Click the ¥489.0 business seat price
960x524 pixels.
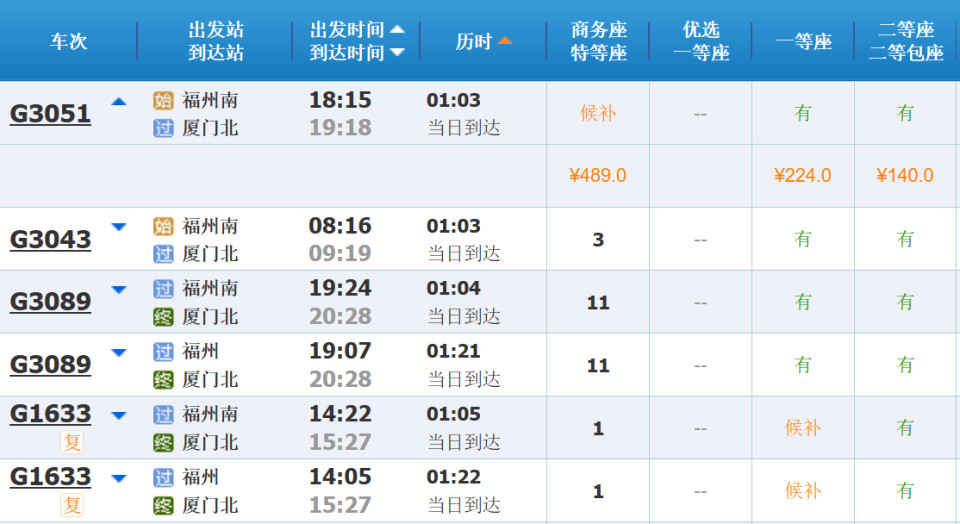point(598,176)
